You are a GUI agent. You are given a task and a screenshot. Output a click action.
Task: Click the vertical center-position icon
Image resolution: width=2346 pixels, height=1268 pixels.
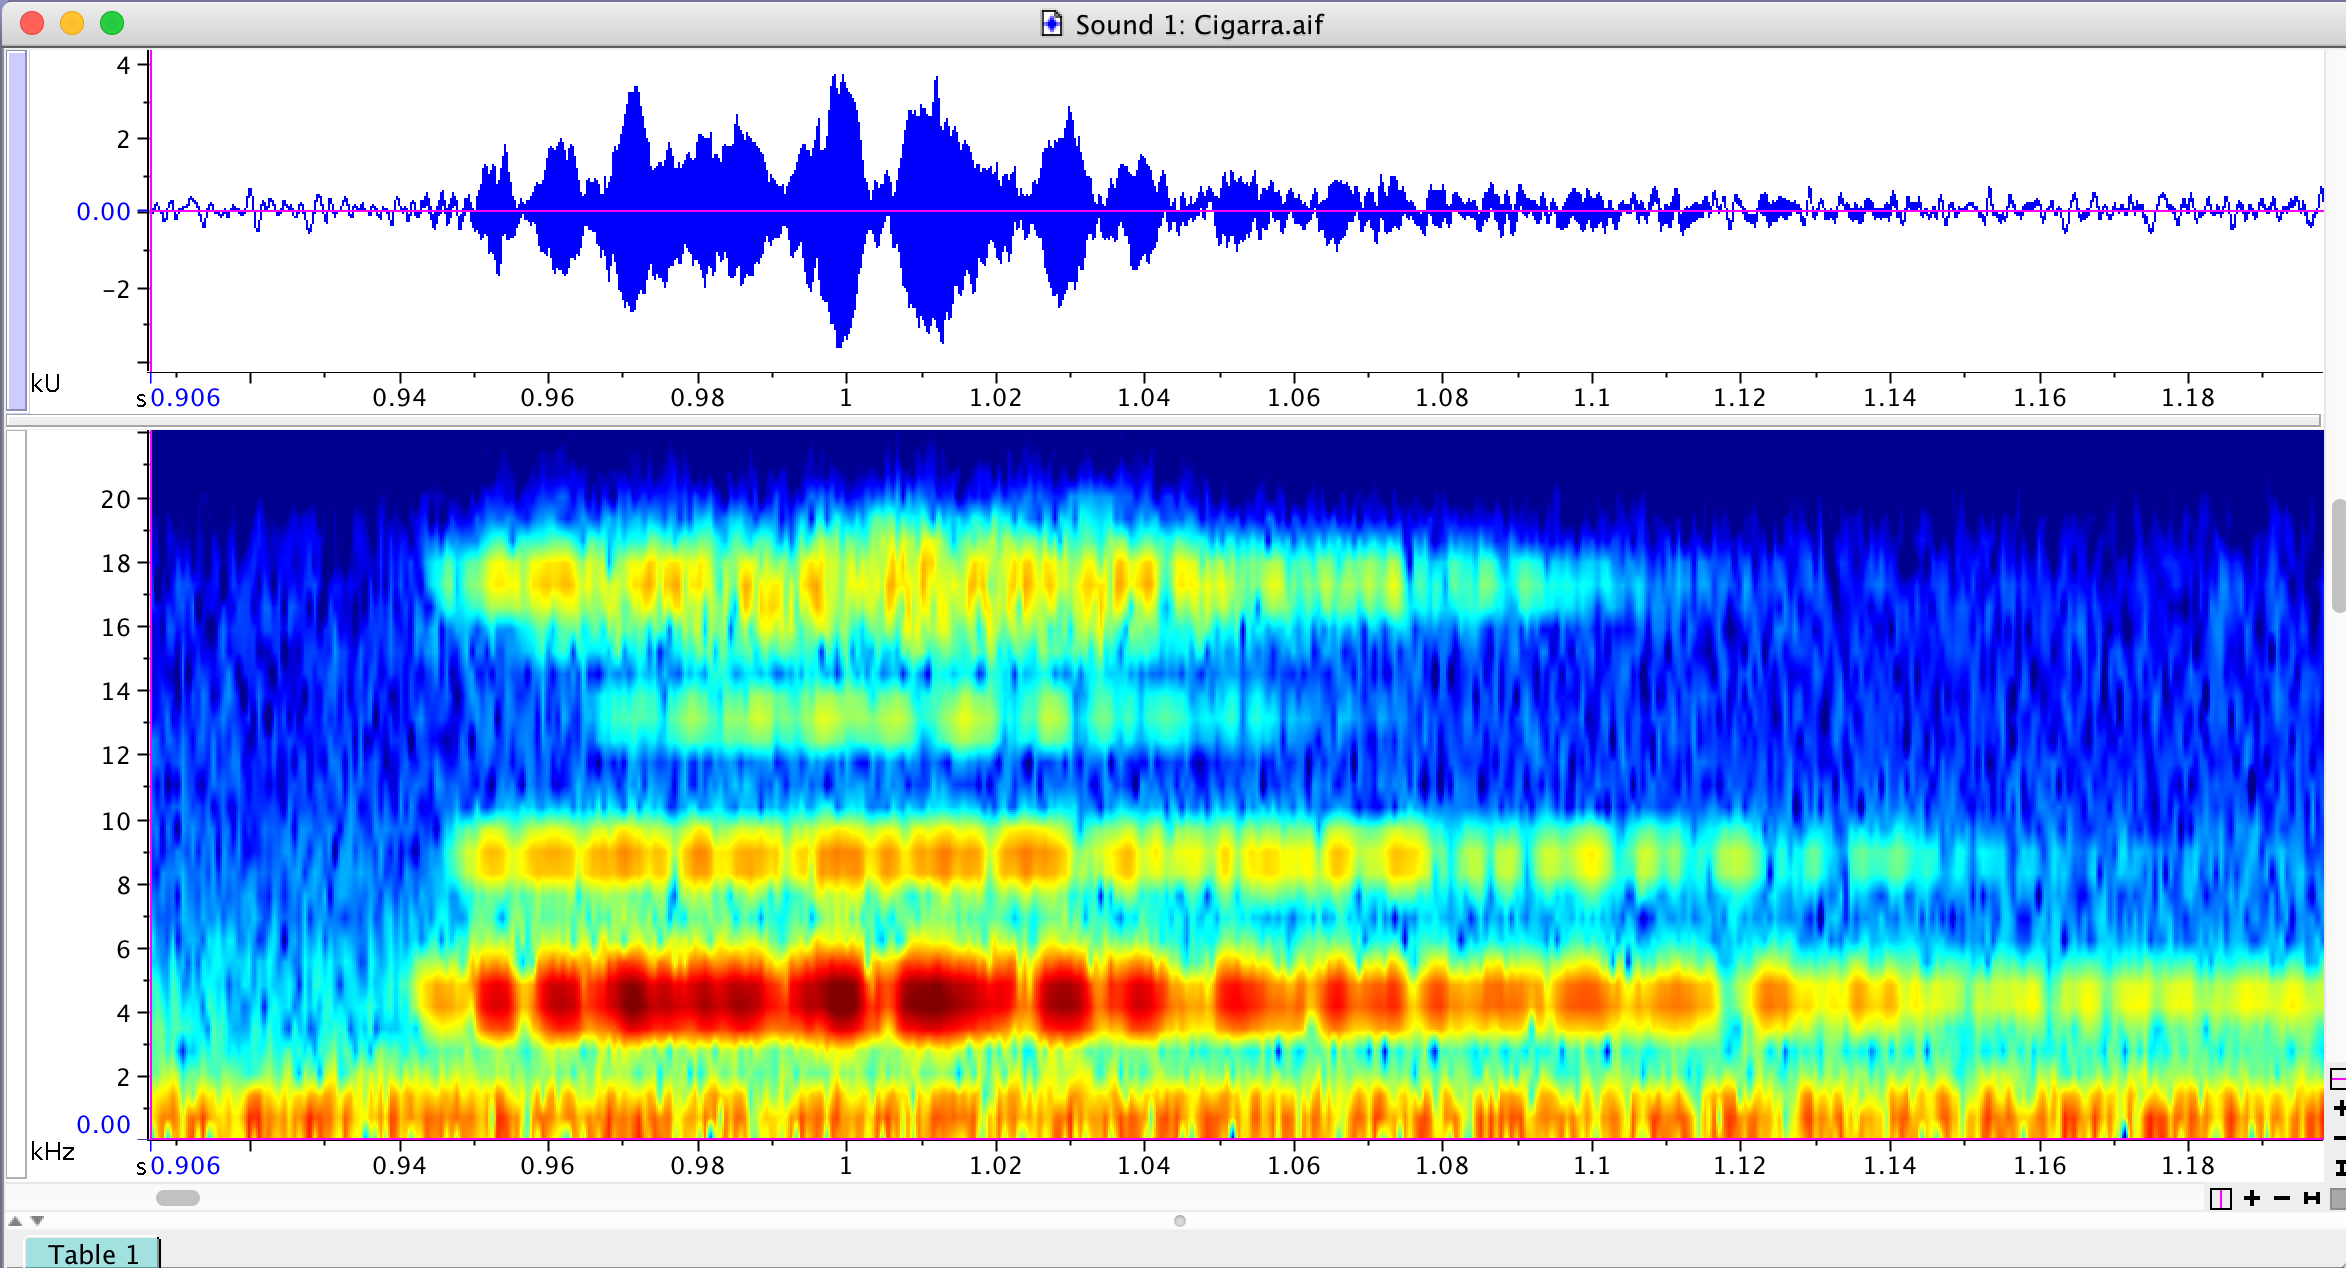(x=2338, y=1078)
